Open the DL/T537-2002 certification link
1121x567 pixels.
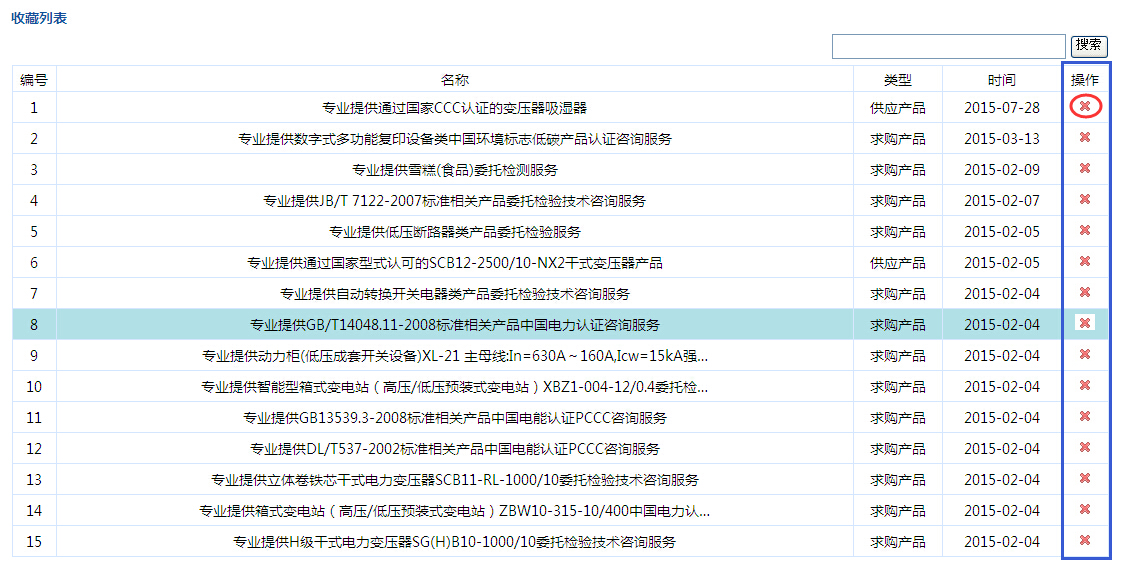click(454, 449)
